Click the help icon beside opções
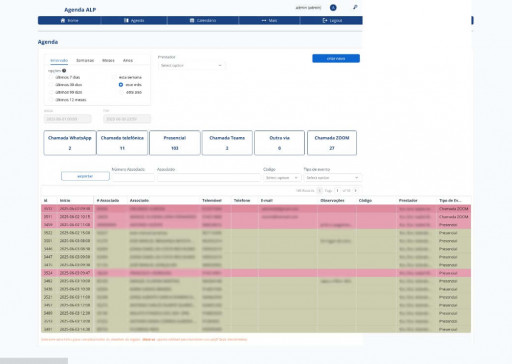Screen dimensions: 512x364 [64, 71]
